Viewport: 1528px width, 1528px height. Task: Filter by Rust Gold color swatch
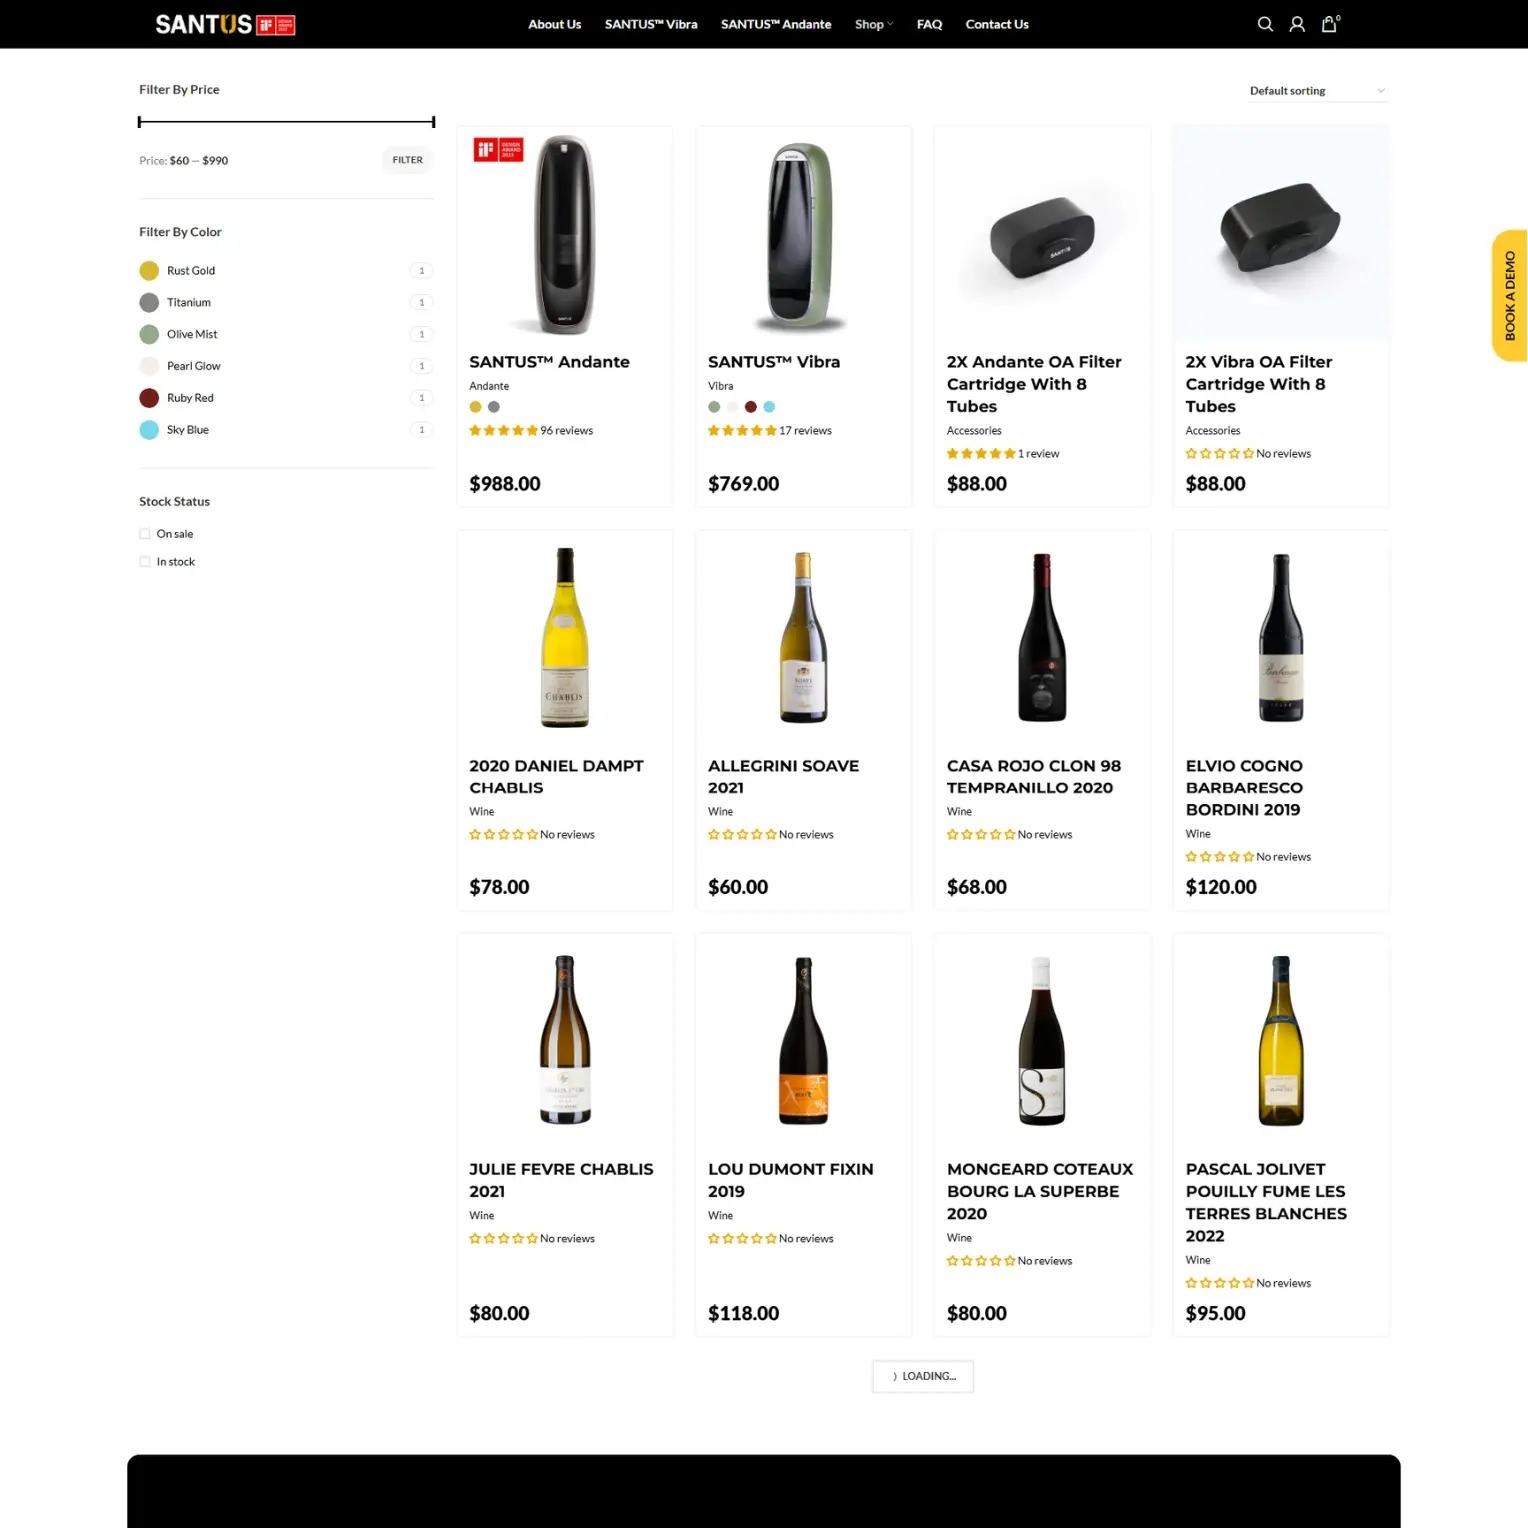(x=149, y=271)
